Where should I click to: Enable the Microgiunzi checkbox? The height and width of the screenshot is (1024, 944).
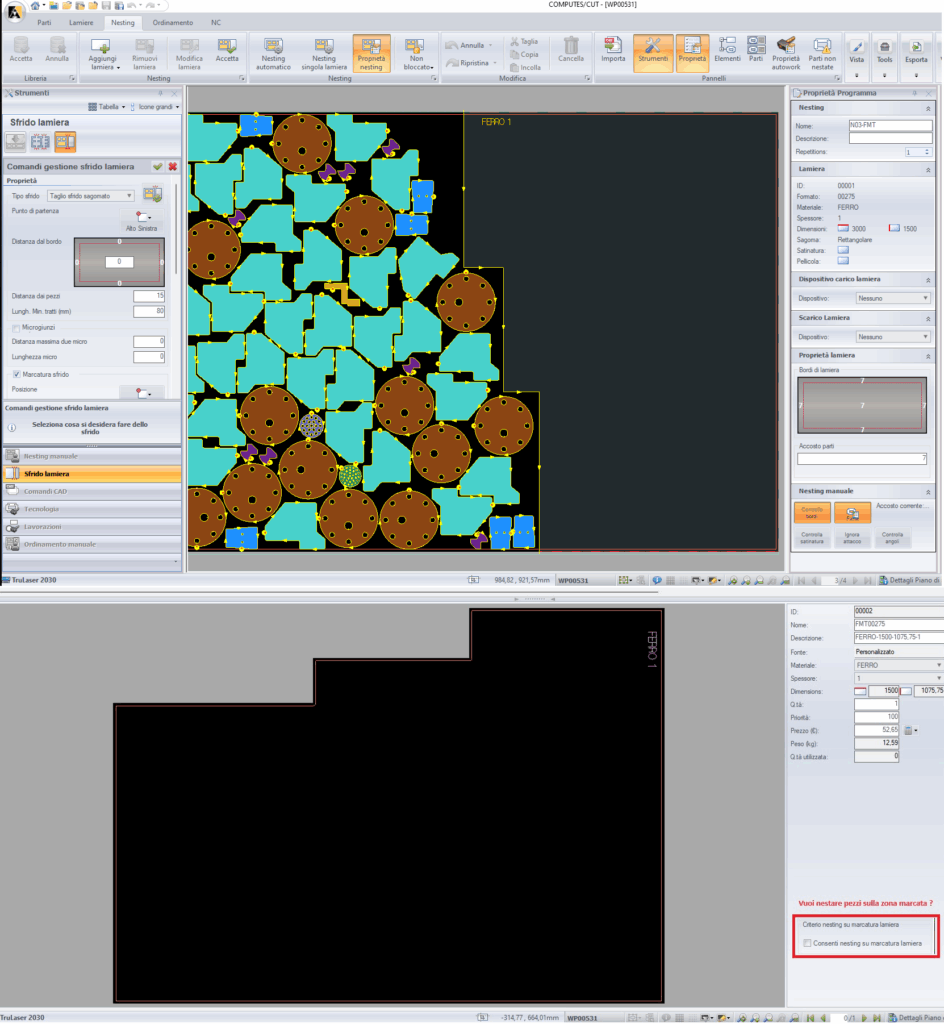pos(17,327)
